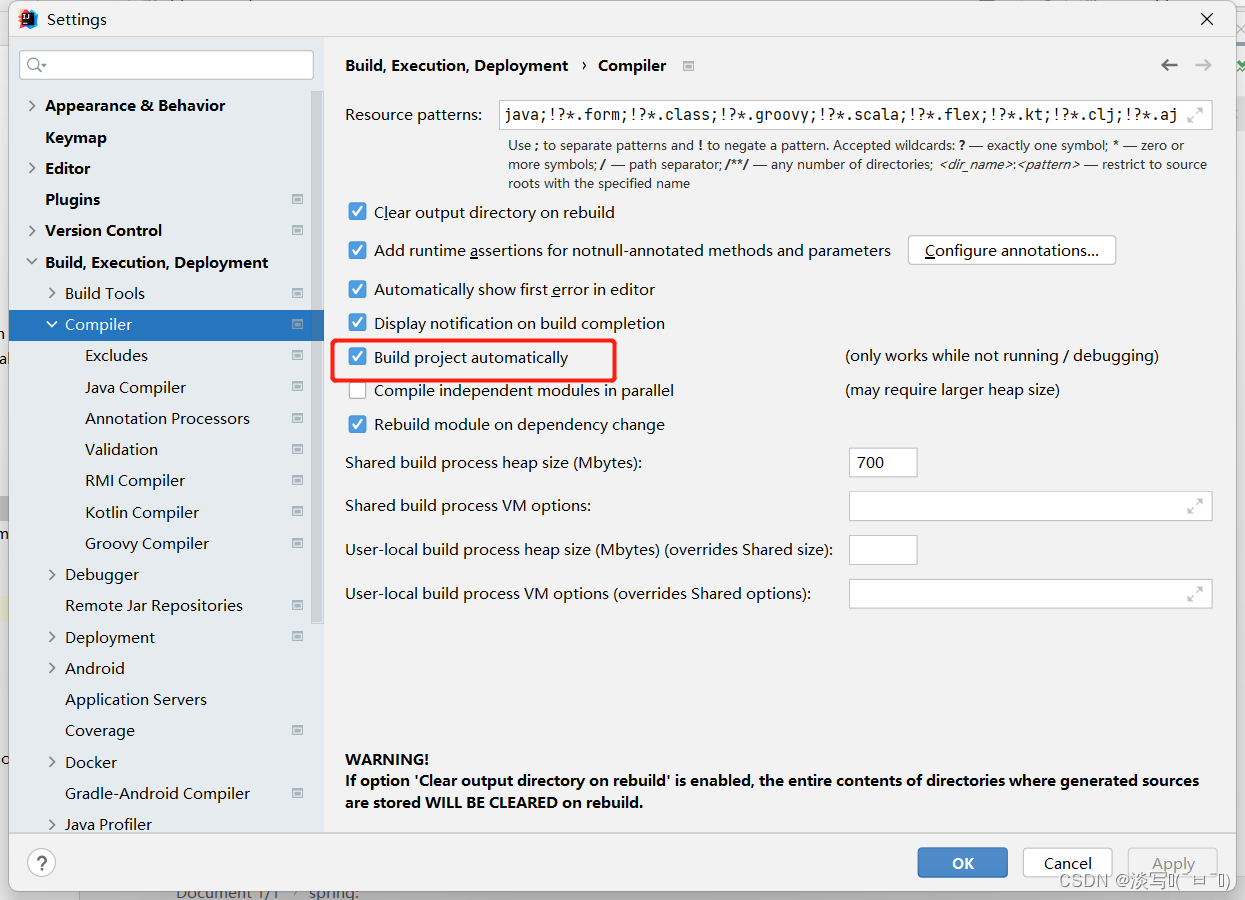The height and width of the screenshot is (900, 1245).
Task: Open help with the question mark icon
Action: 41,863
